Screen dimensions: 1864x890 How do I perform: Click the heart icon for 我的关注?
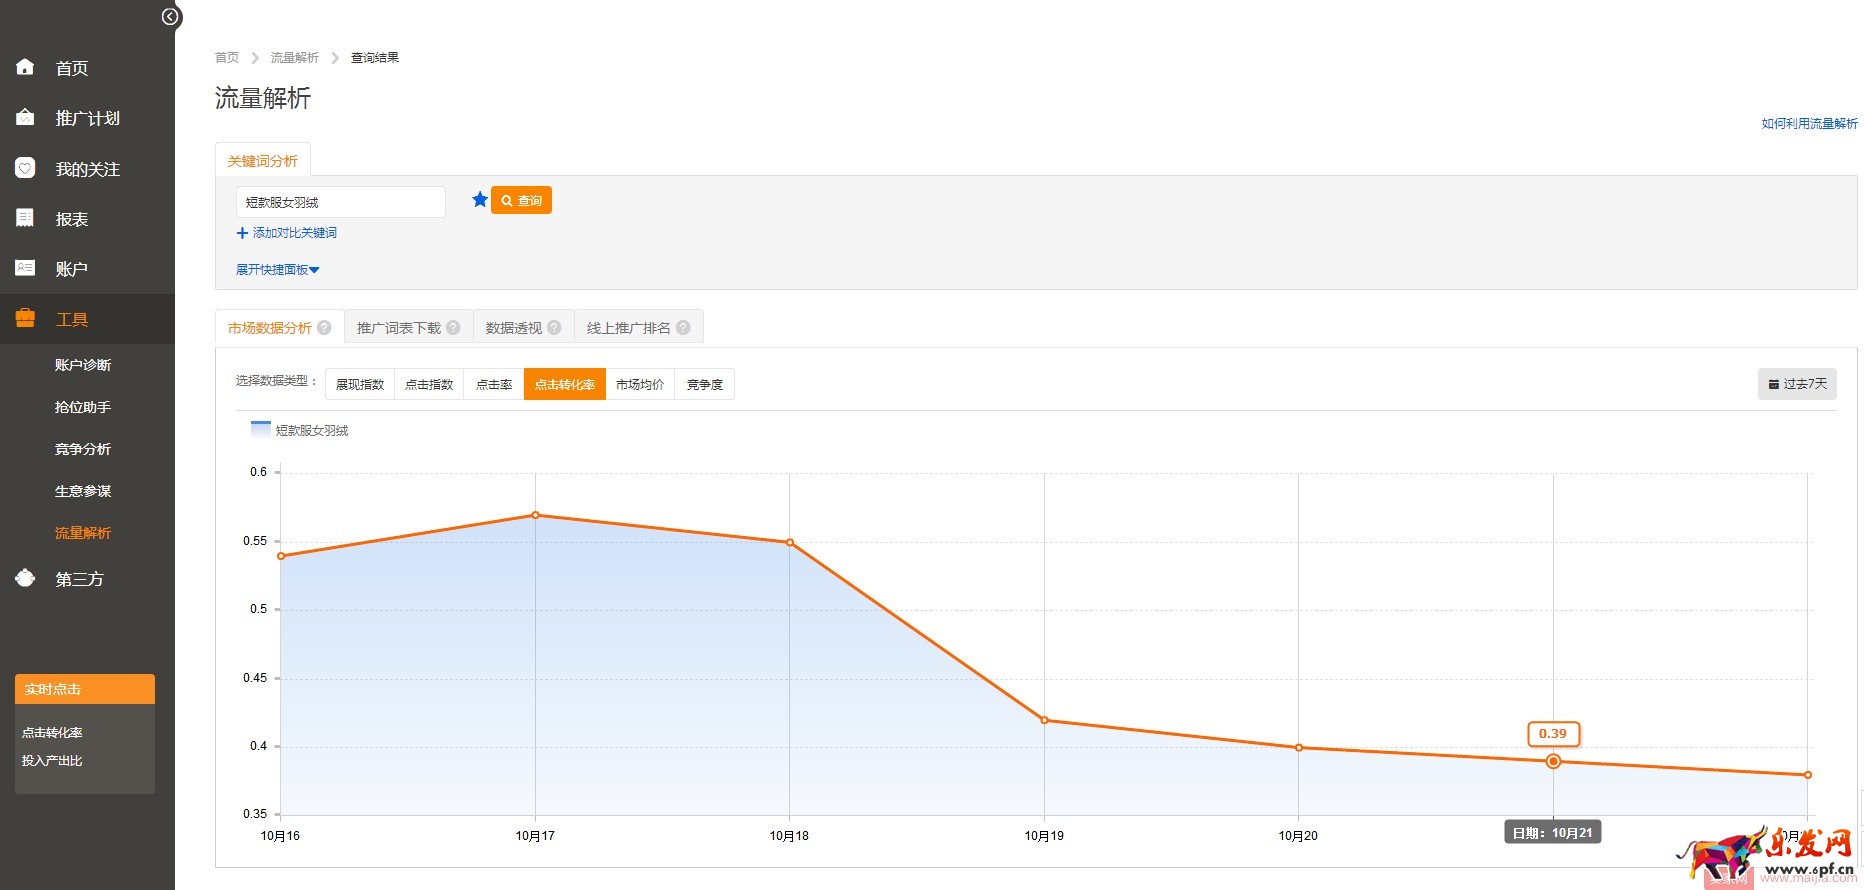pos(25,168)
